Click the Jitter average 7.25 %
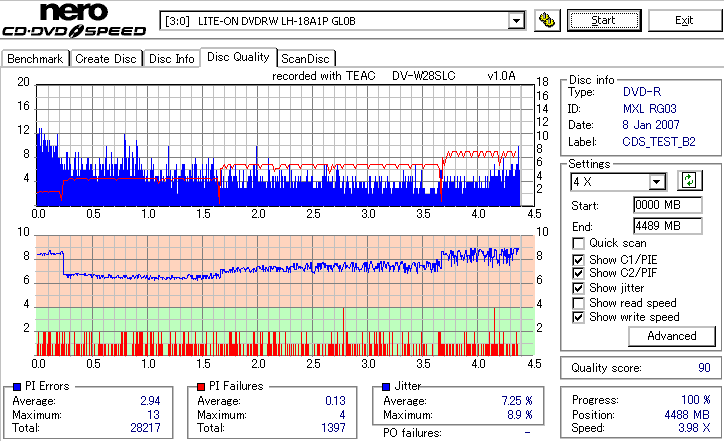Image resolution: width=724 pixels, height=441 pixels. pos(517,401)
